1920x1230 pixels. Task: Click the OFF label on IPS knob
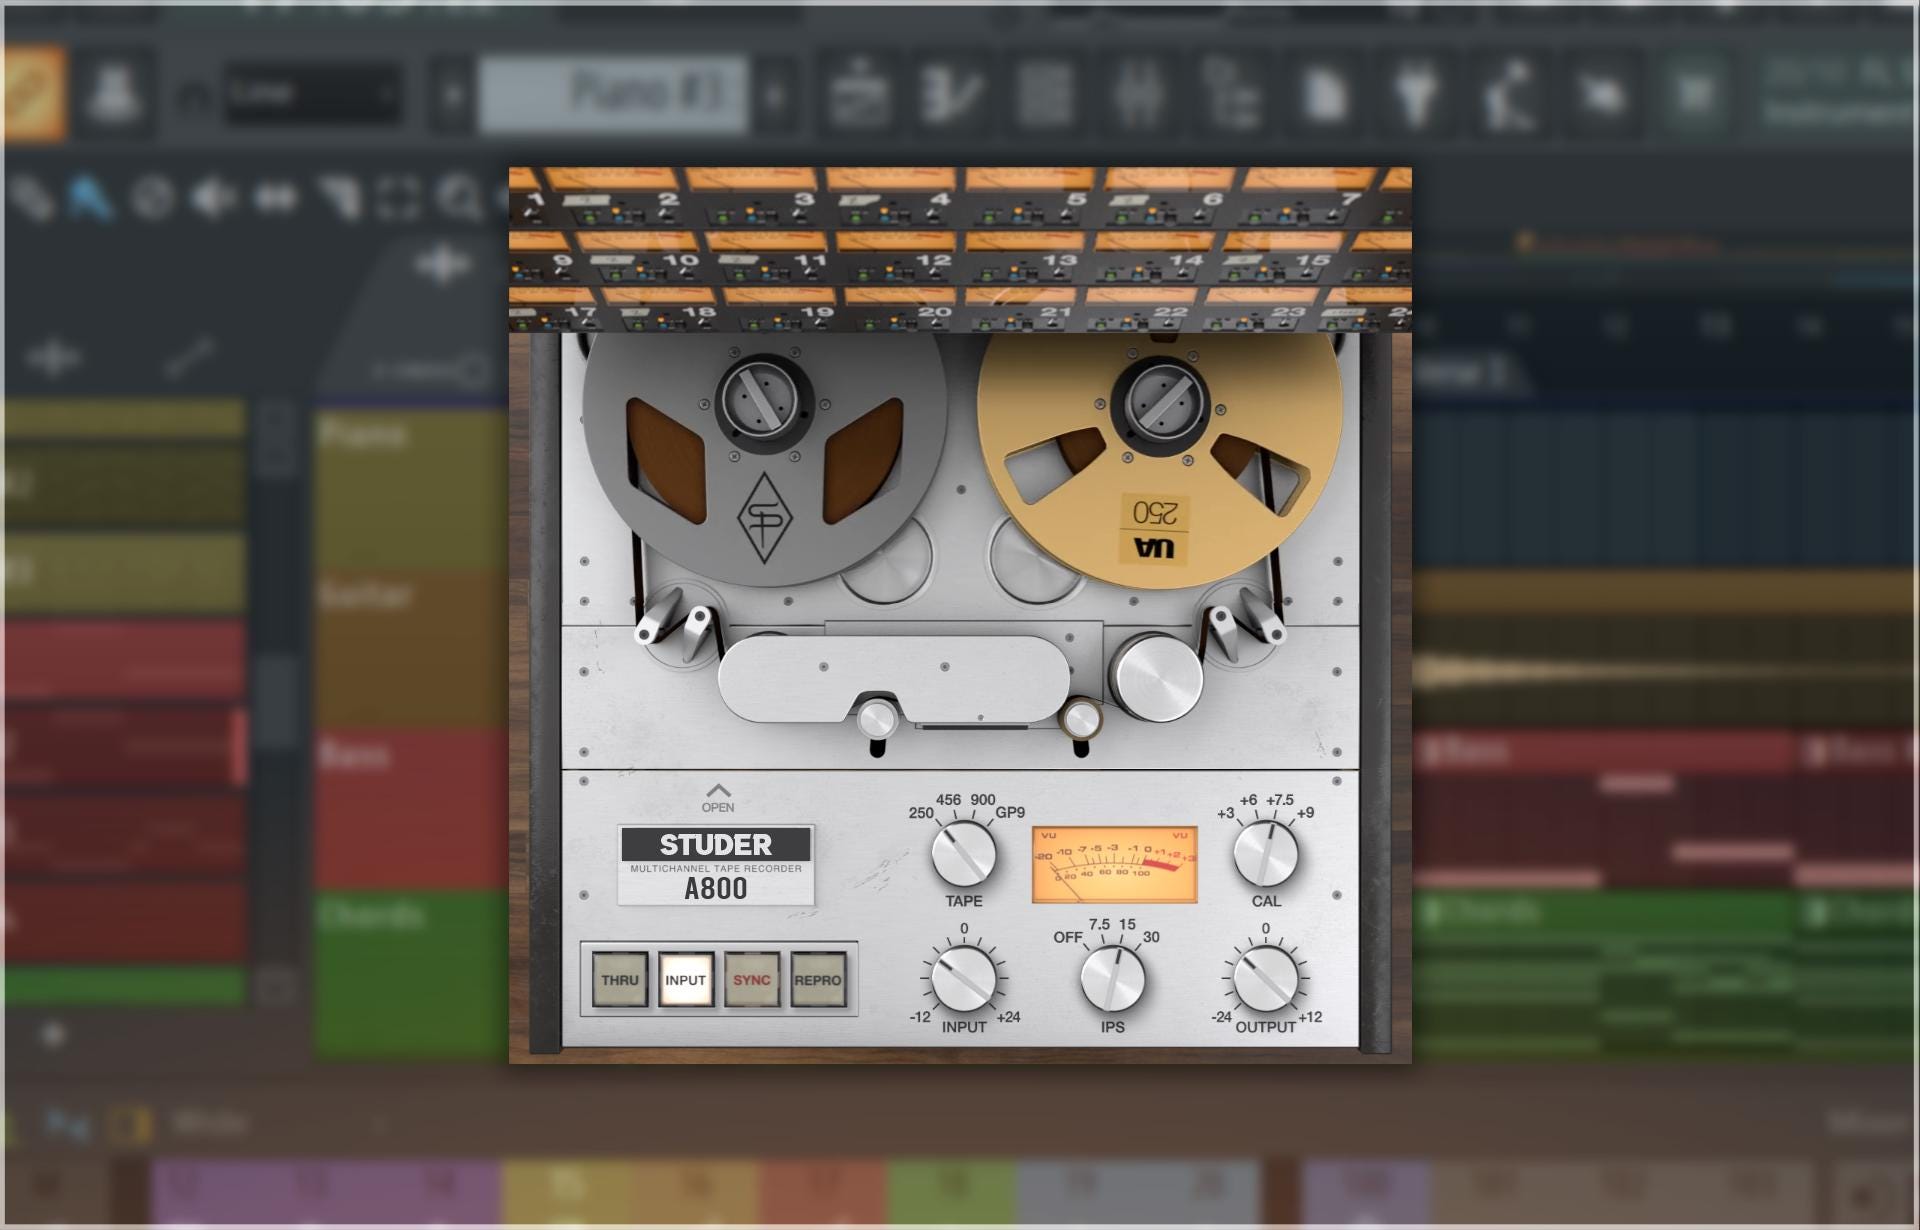pyautogui.click(x=1068, y=937)
